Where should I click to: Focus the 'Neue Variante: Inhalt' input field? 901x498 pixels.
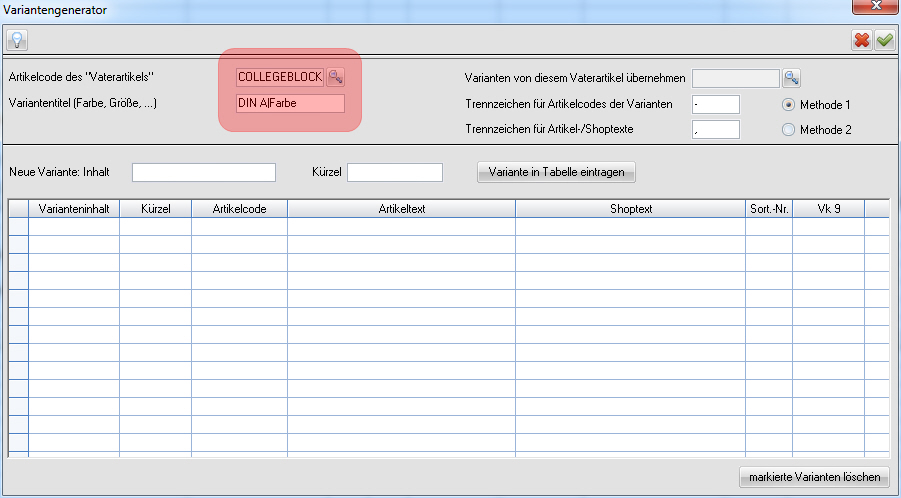tap(203, 172)
